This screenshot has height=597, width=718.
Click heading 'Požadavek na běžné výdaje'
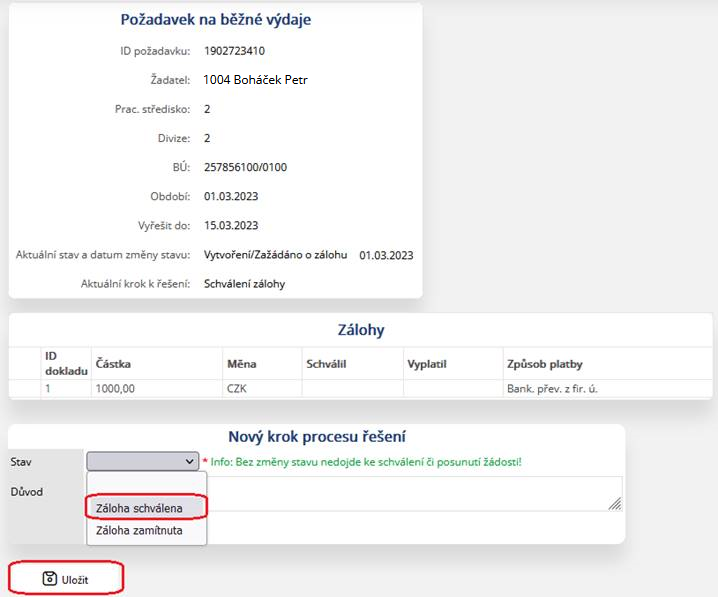pyautogui.click(x=216, y=20)
